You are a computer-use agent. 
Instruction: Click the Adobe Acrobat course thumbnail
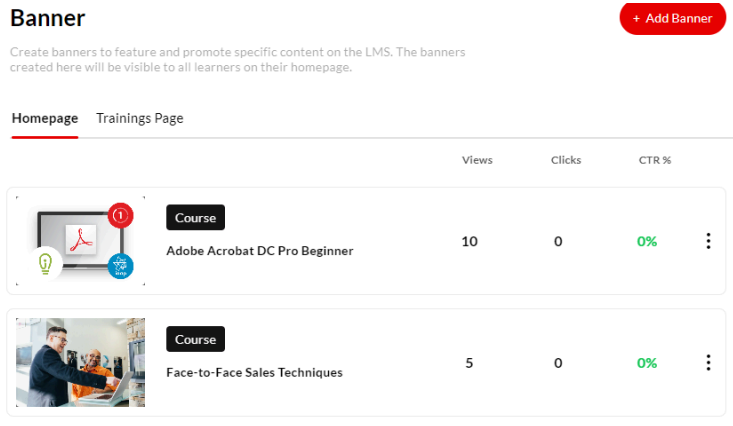pyautogui.click(x=80, y=241)
